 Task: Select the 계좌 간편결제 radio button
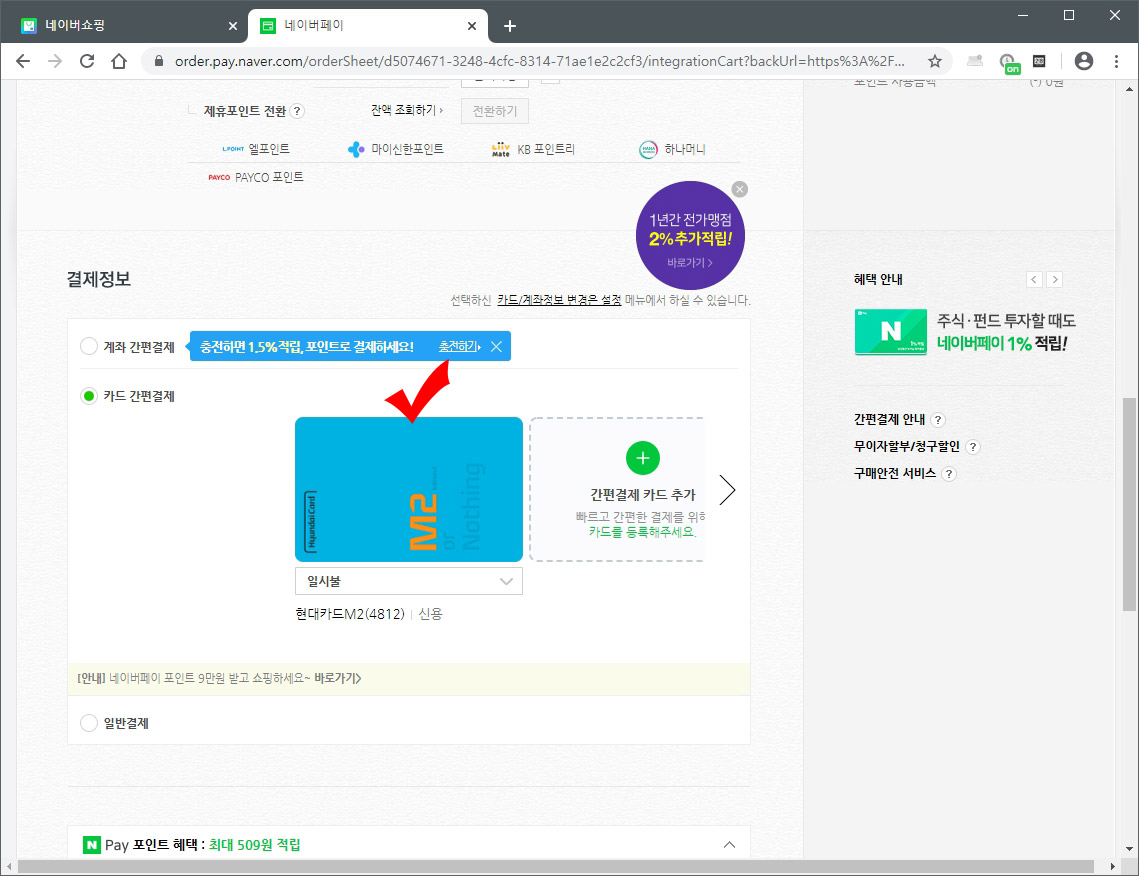click(x=88, y=346)
